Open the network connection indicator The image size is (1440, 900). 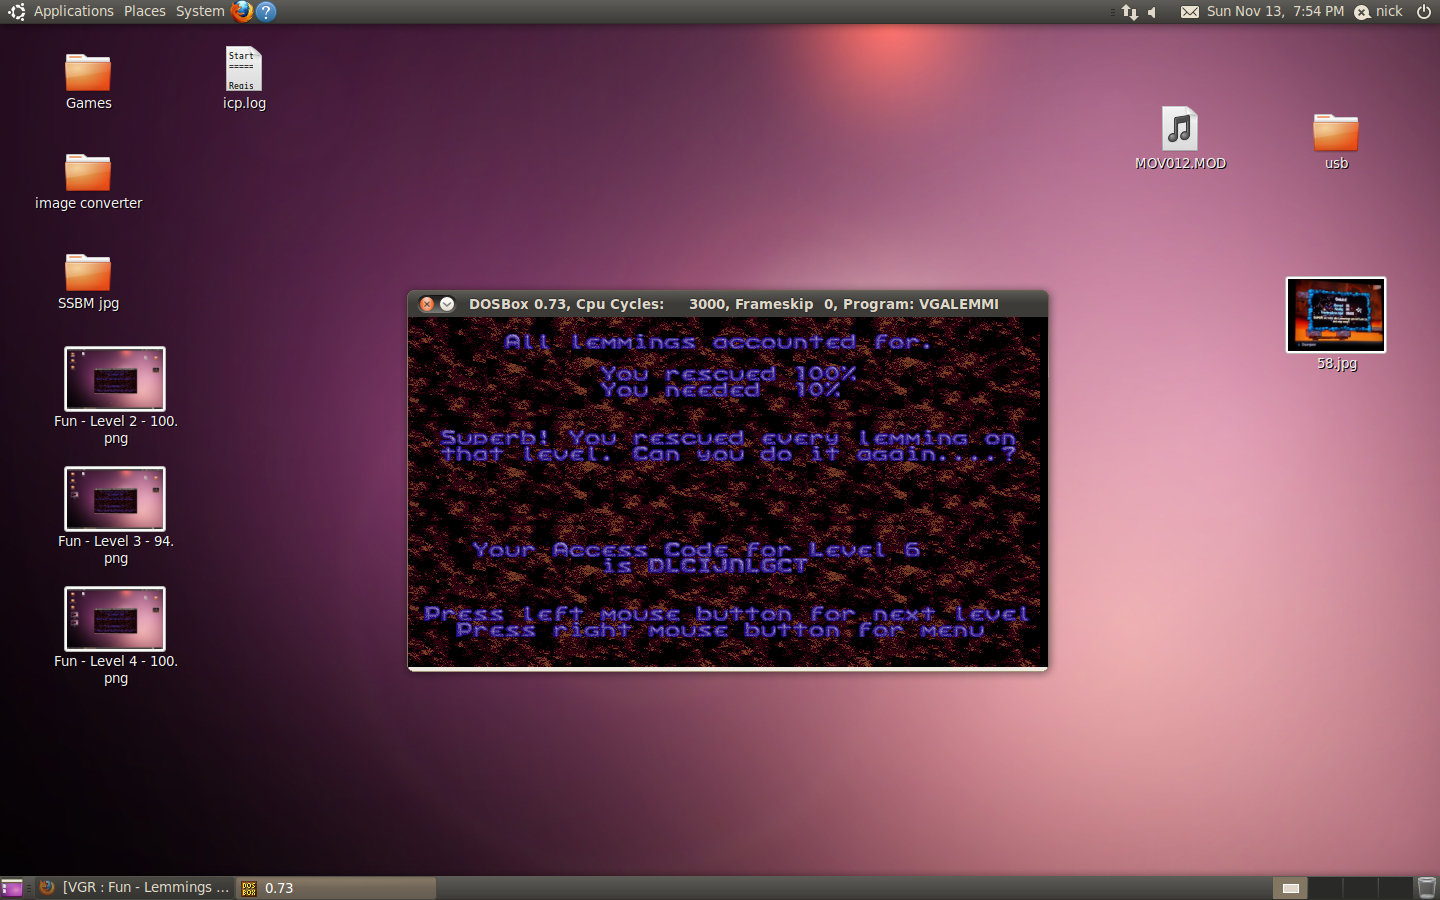click(1130, 12)
